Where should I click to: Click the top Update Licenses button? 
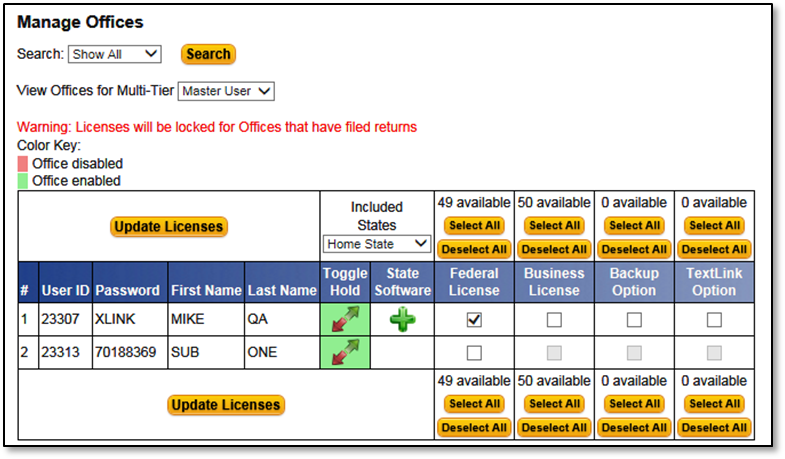pos(169,227)
